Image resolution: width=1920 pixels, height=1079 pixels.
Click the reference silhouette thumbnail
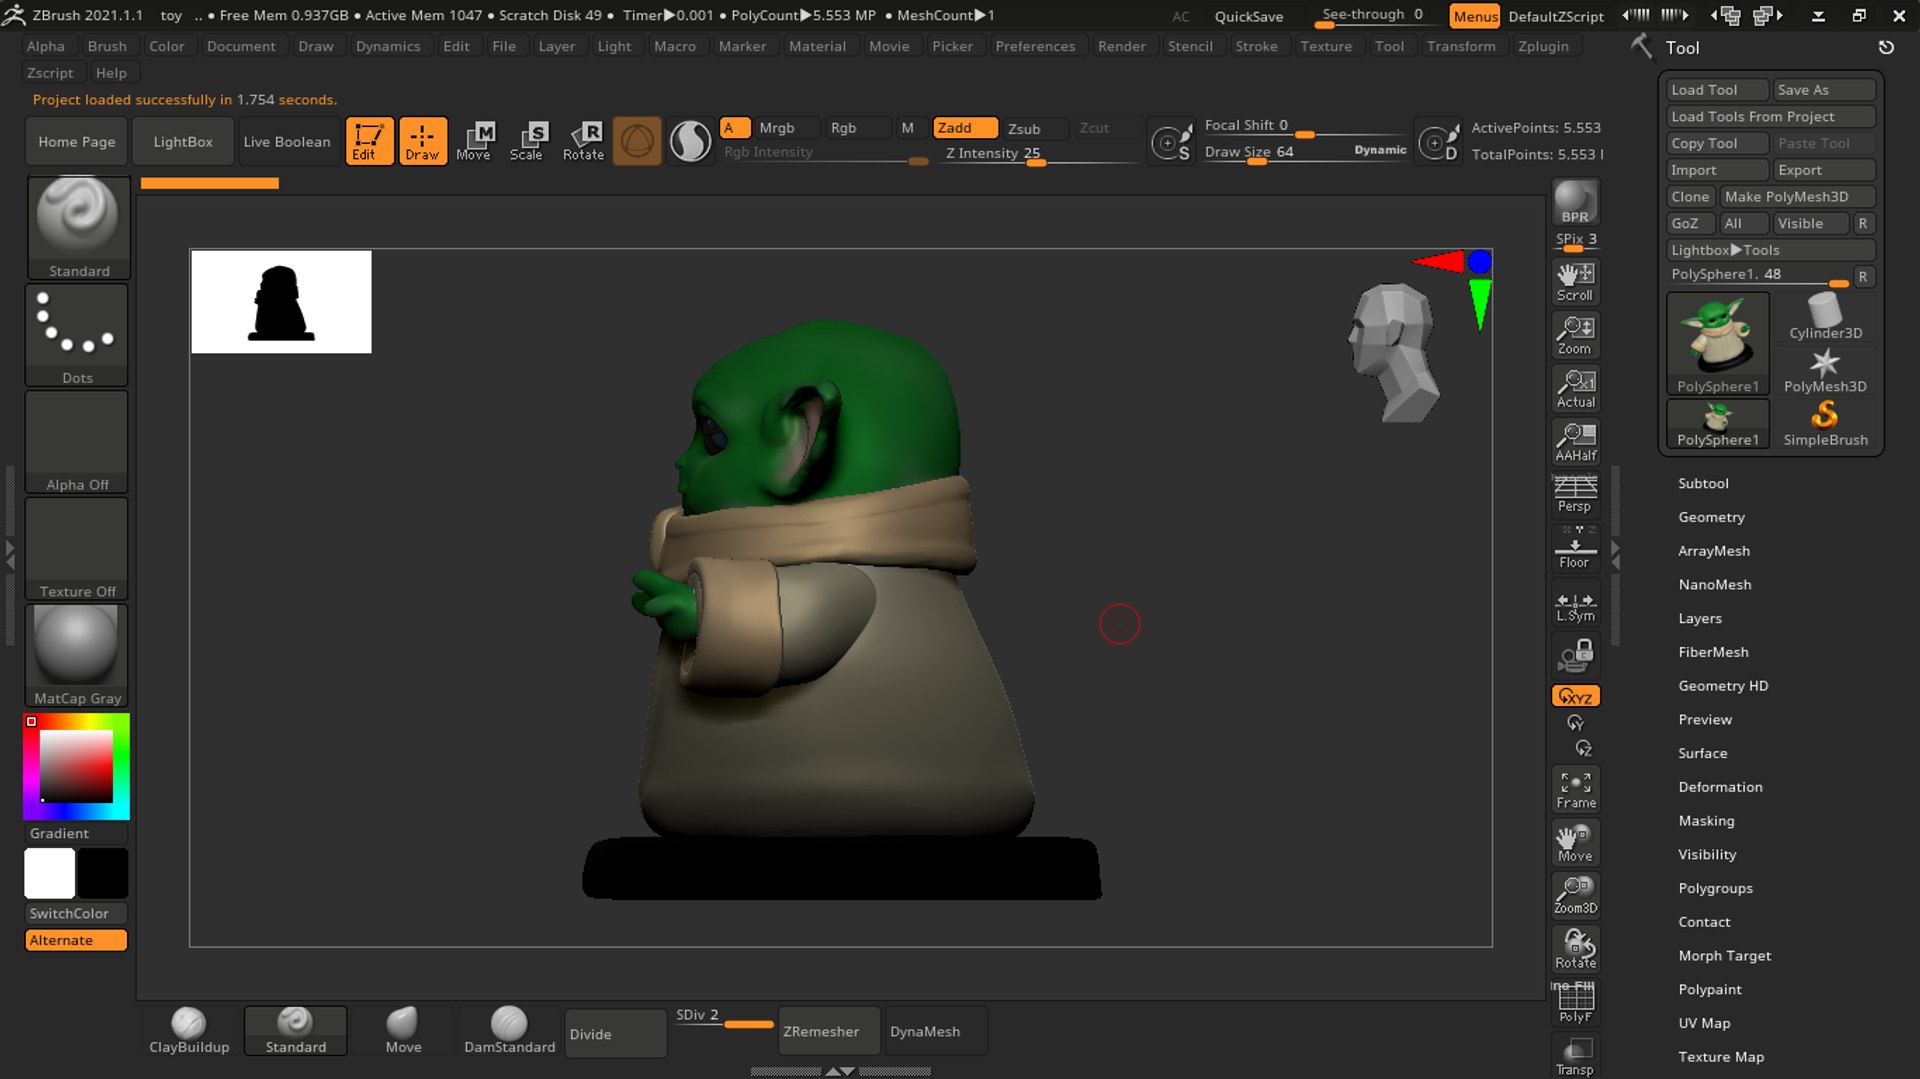coord(281,302)
